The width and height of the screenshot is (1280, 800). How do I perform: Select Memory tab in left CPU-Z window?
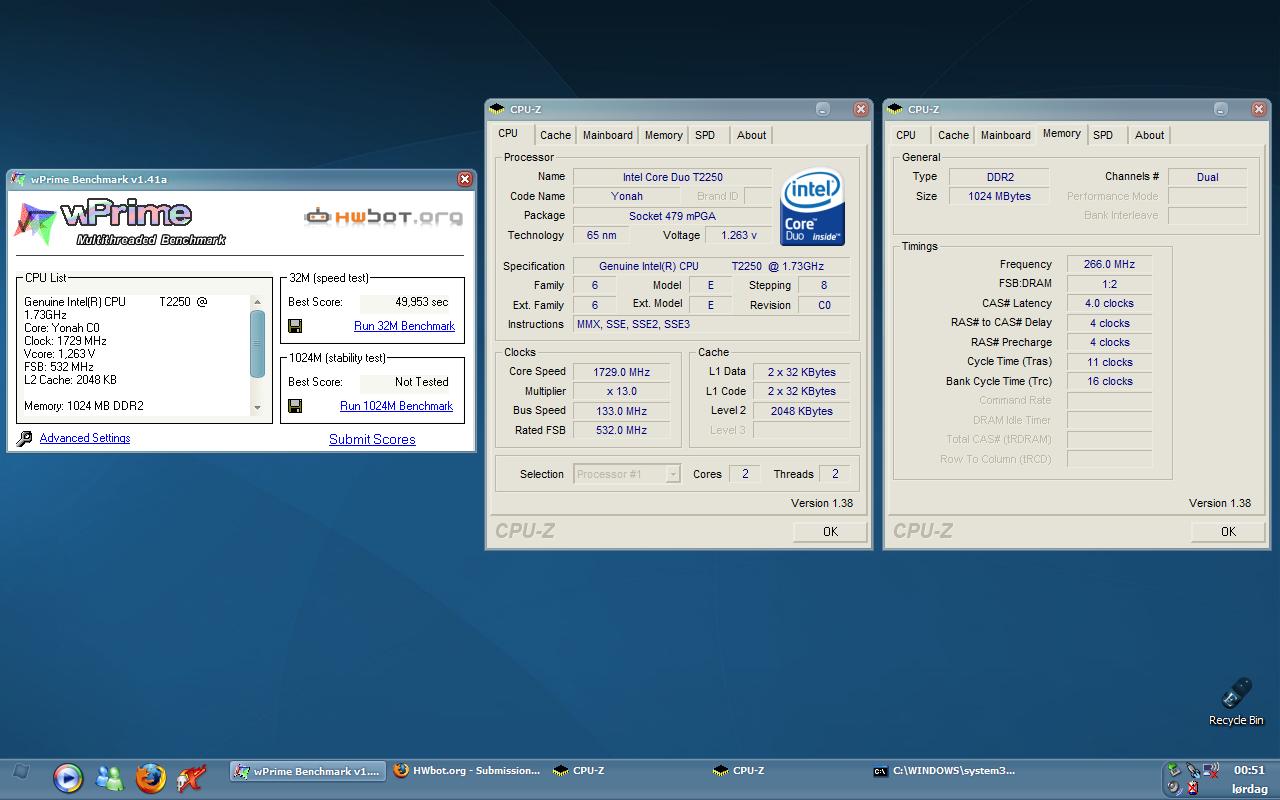coord(663,135)
